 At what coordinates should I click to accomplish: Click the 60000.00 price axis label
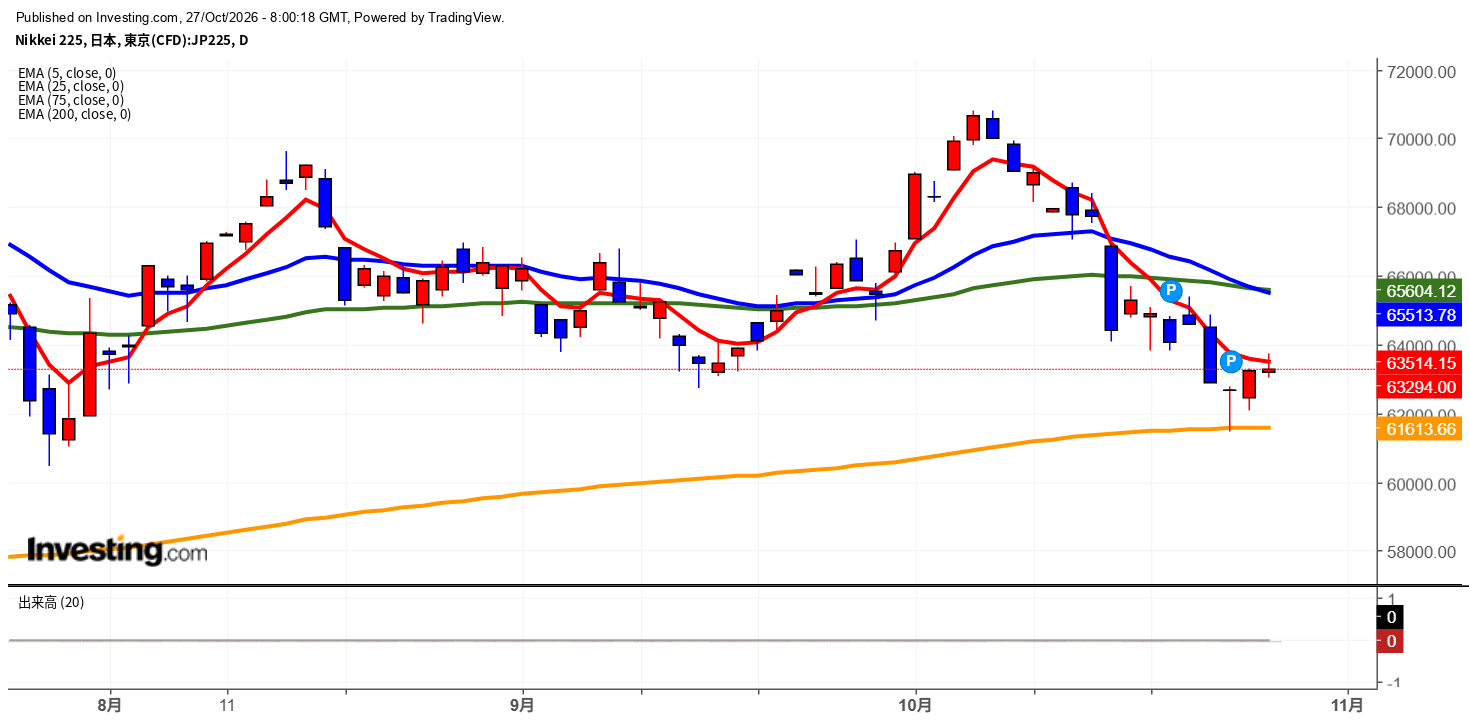click(x=1420, y=484)
